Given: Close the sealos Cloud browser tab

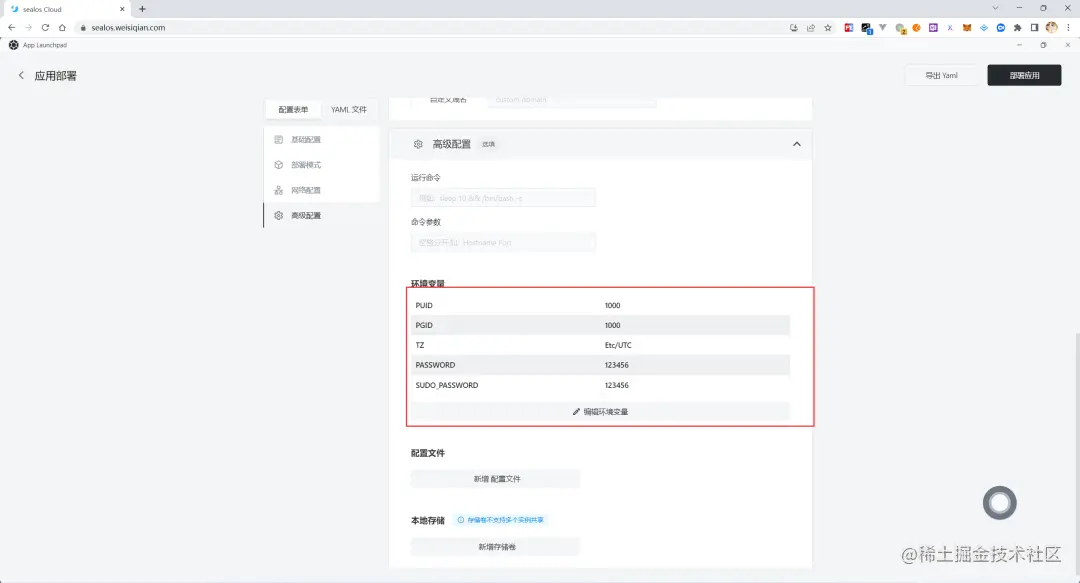Looking at the screenshot, I should (122, 9).
